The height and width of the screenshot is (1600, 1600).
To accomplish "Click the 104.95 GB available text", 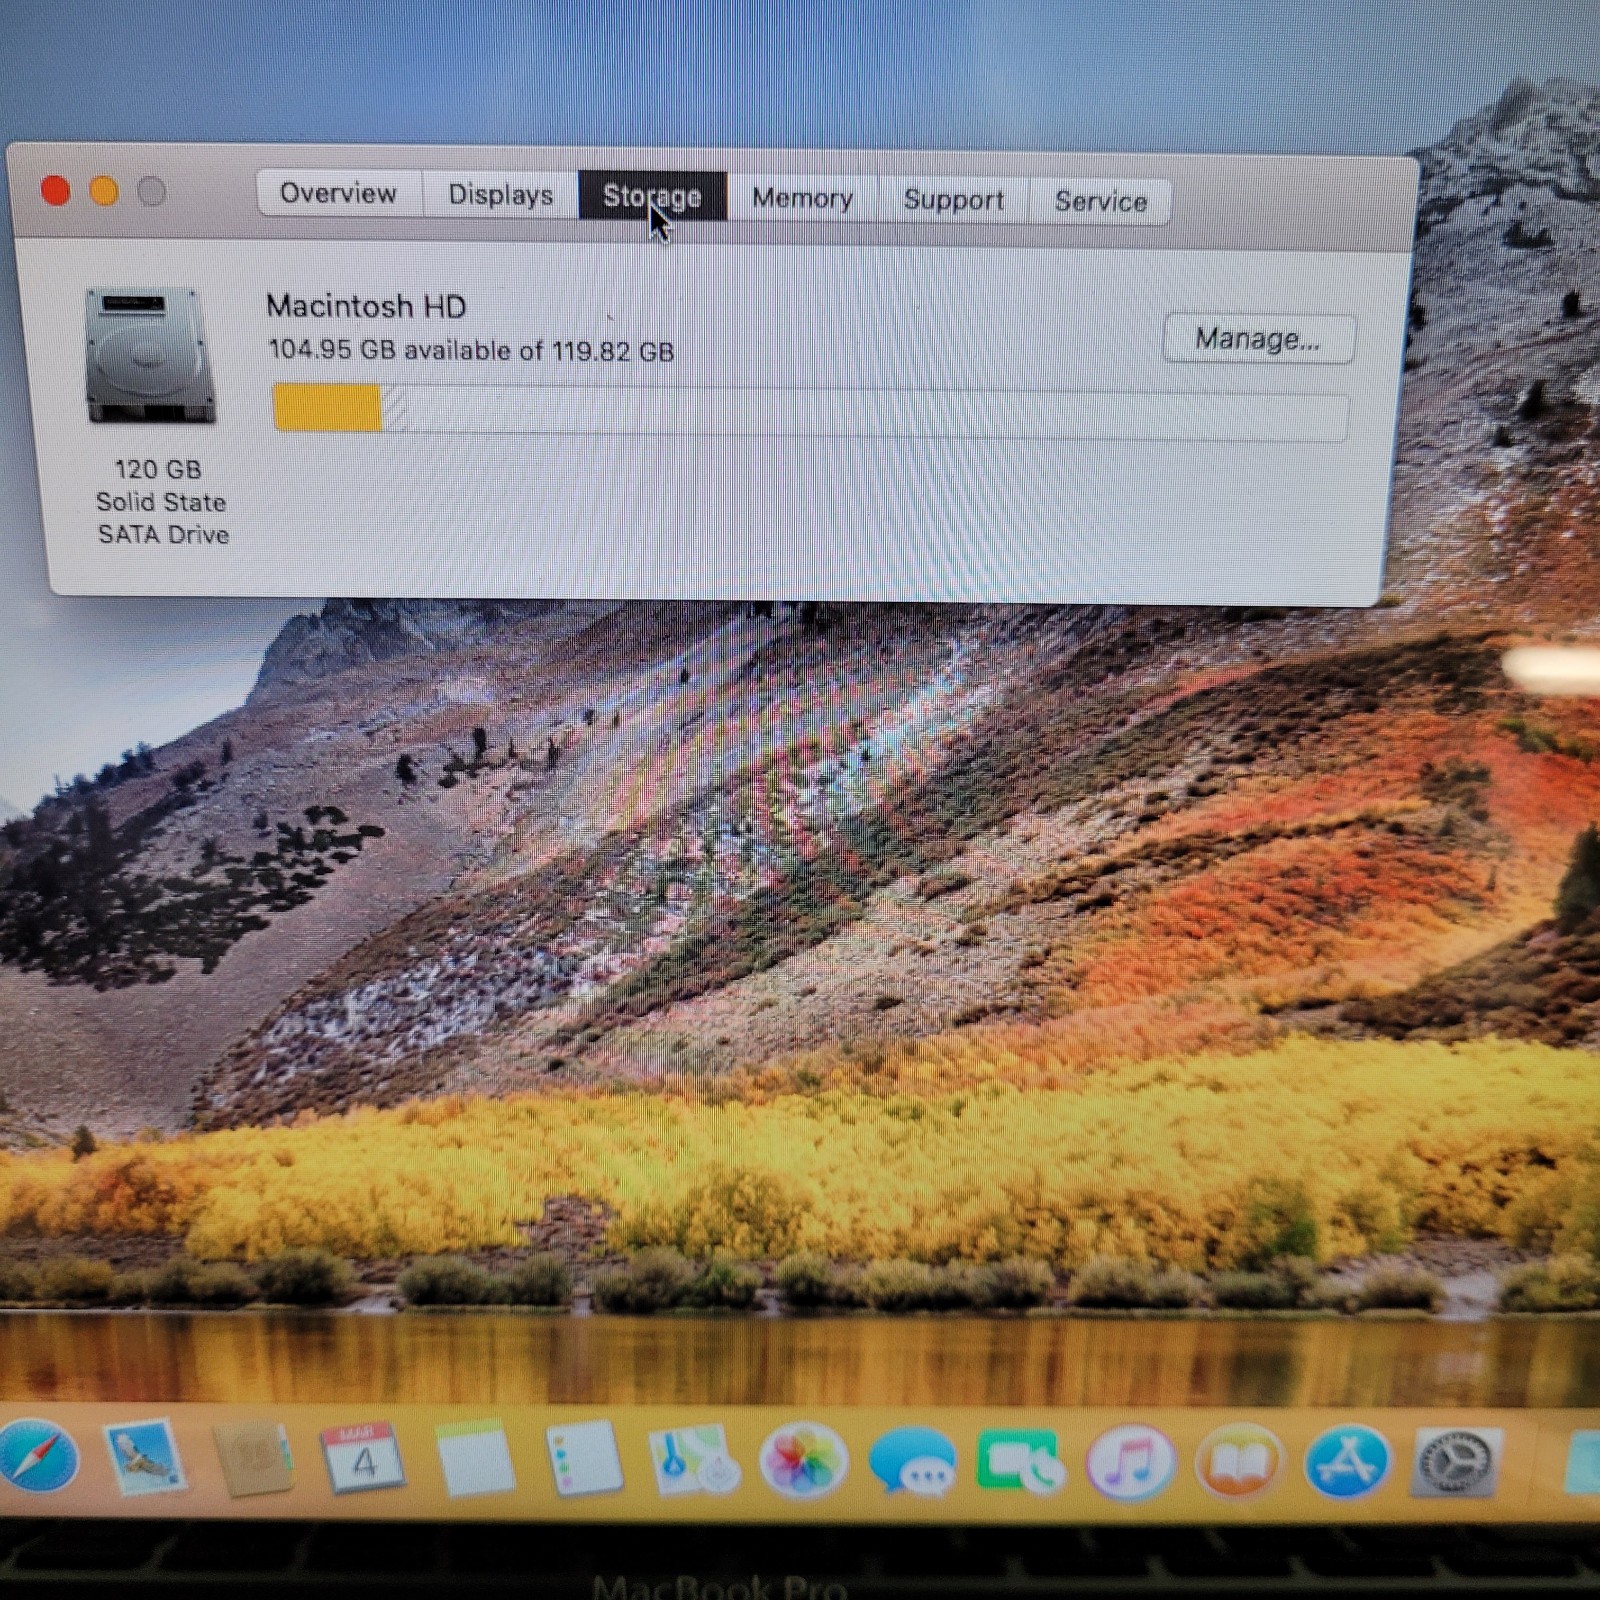I will point(471,350).
